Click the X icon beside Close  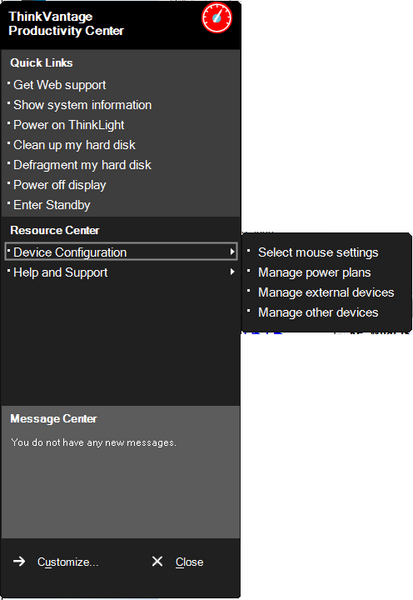[x=157, y=561]
